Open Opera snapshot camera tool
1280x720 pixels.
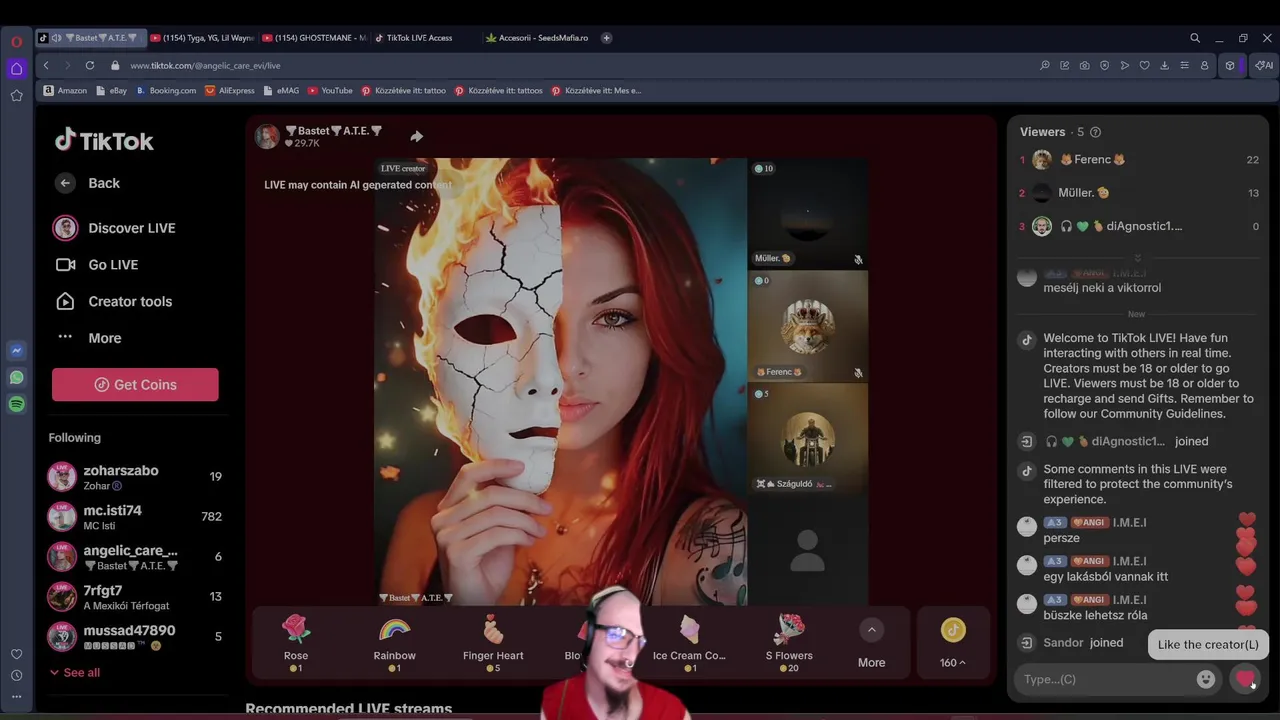pyautogui.click(x=1085, y=66)
